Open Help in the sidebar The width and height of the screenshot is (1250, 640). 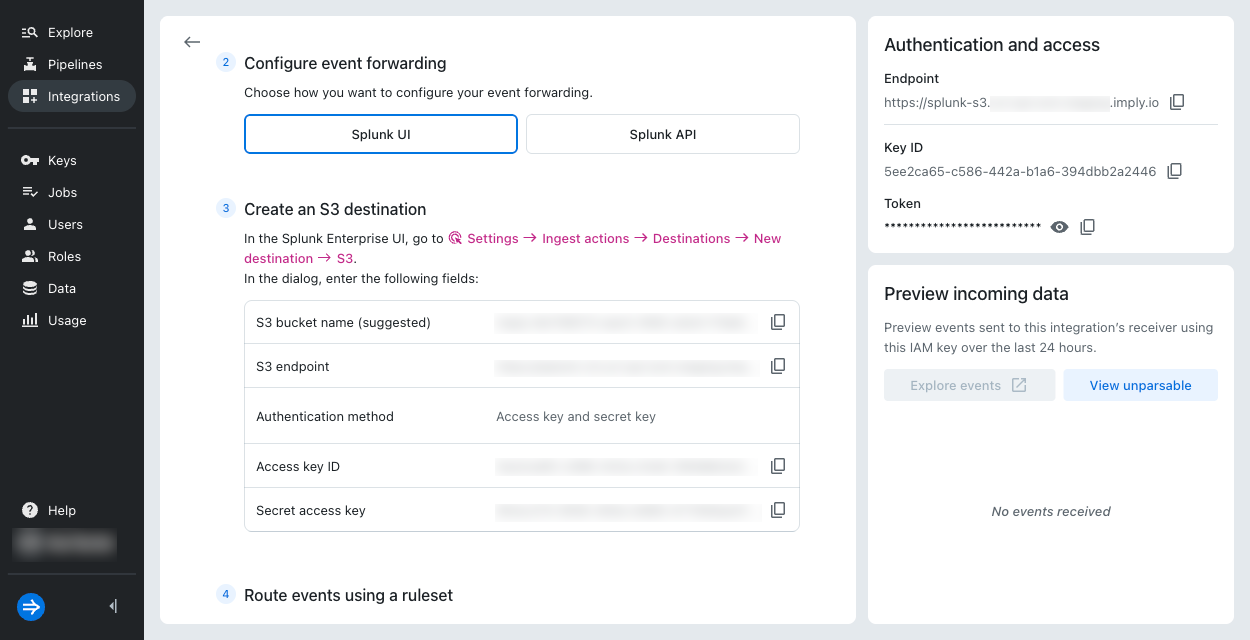click(x=72, y=510)
